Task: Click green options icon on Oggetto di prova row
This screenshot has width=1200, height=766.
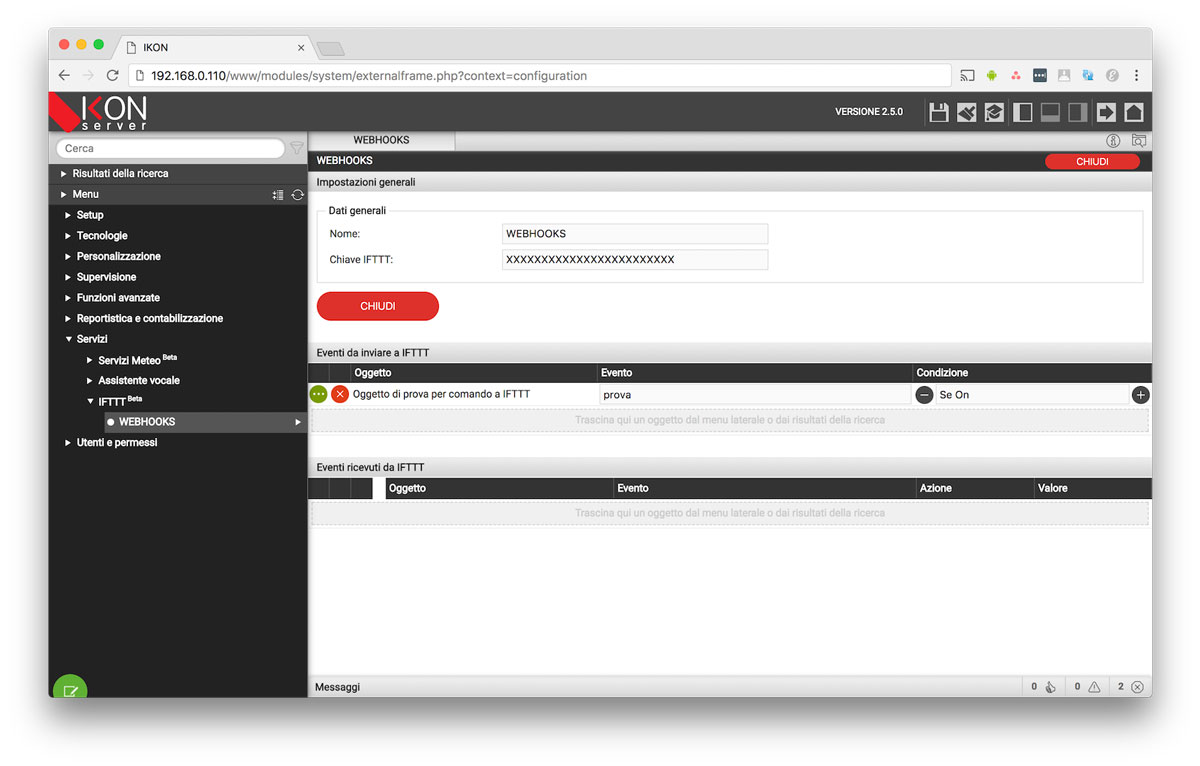Action: (x=319, y=395)
